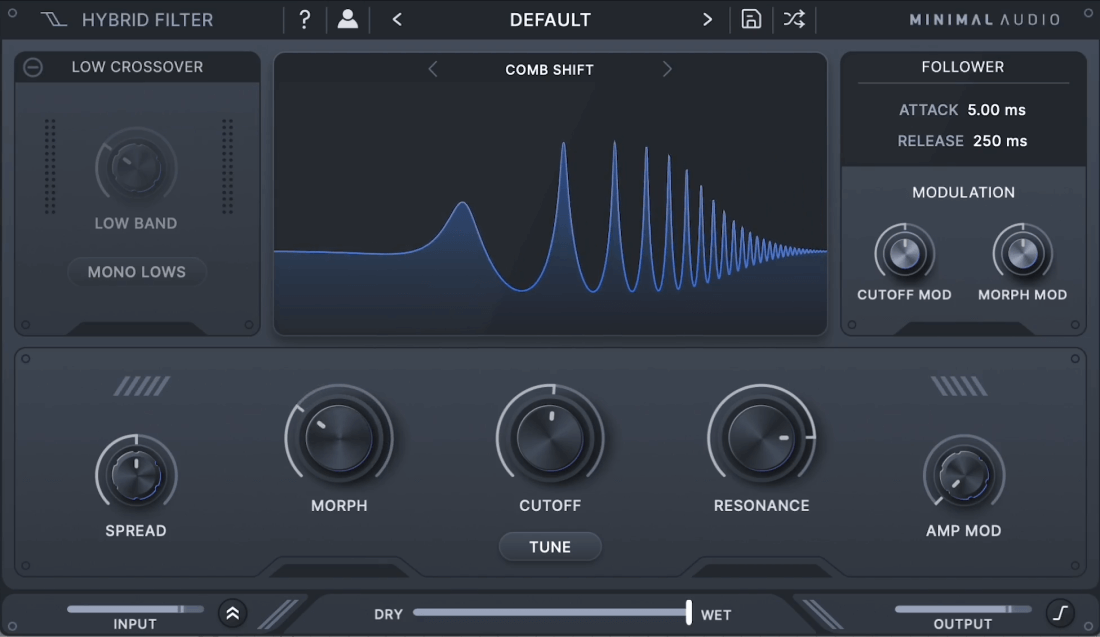Open the Comb Shift filter type menu
The image size is (1100, 637).
coord(549,69)
